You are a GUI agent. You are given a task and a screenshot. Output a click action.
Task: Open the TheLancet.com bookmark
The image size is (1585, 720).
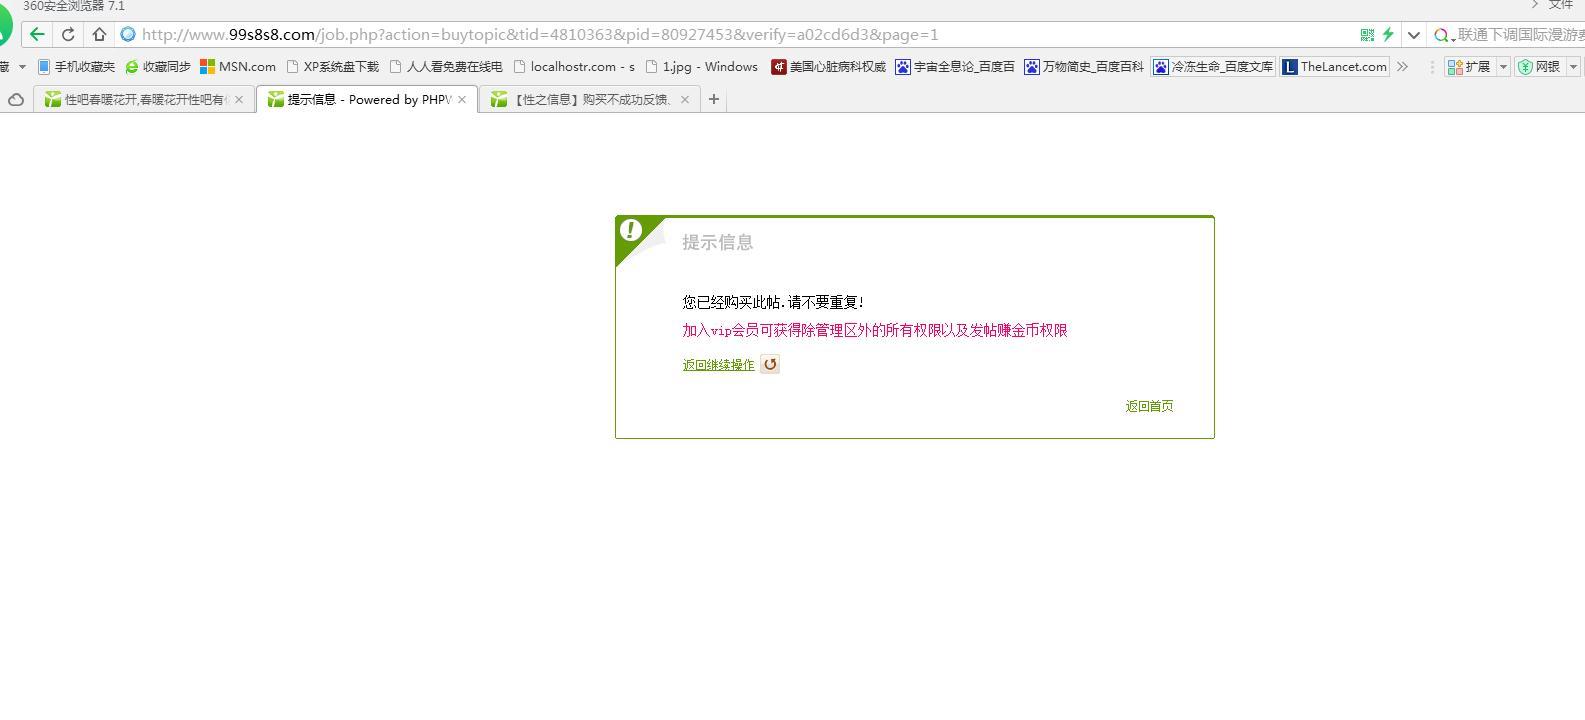(x=1335, y=67)
